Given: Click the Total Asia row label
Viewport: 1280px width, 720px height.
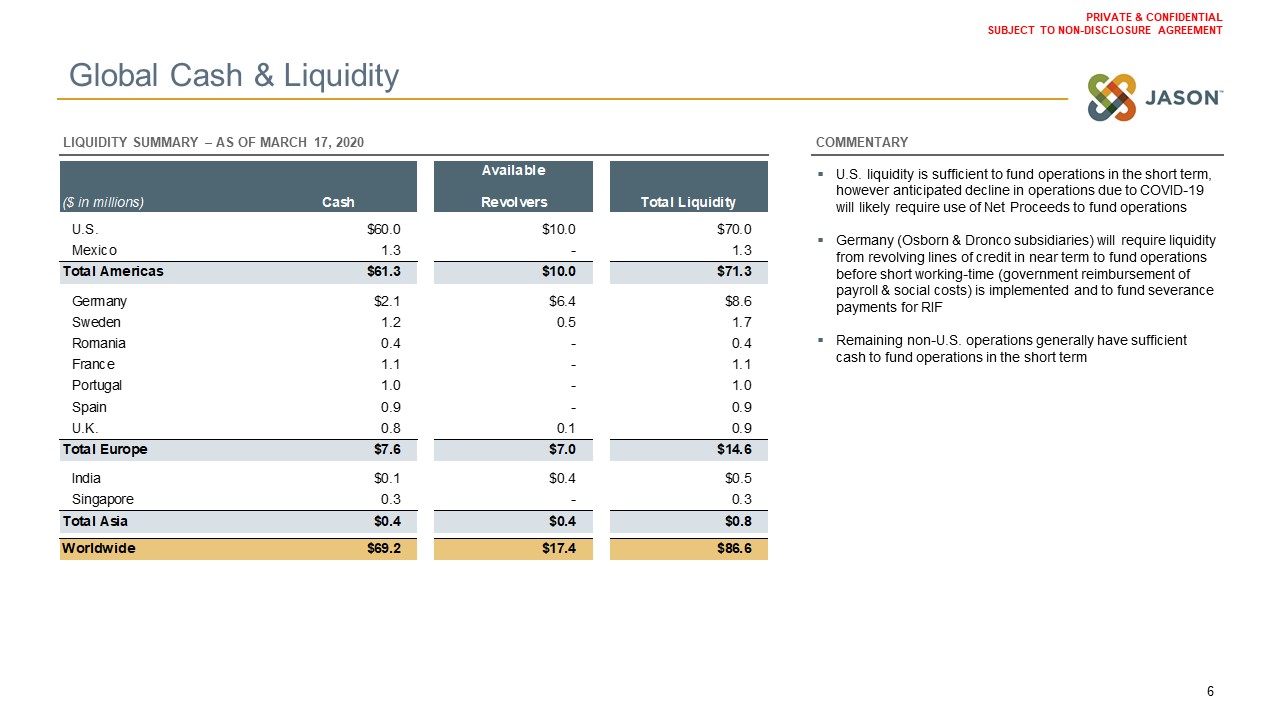Looking at the screenshot, I should point(95,521).
